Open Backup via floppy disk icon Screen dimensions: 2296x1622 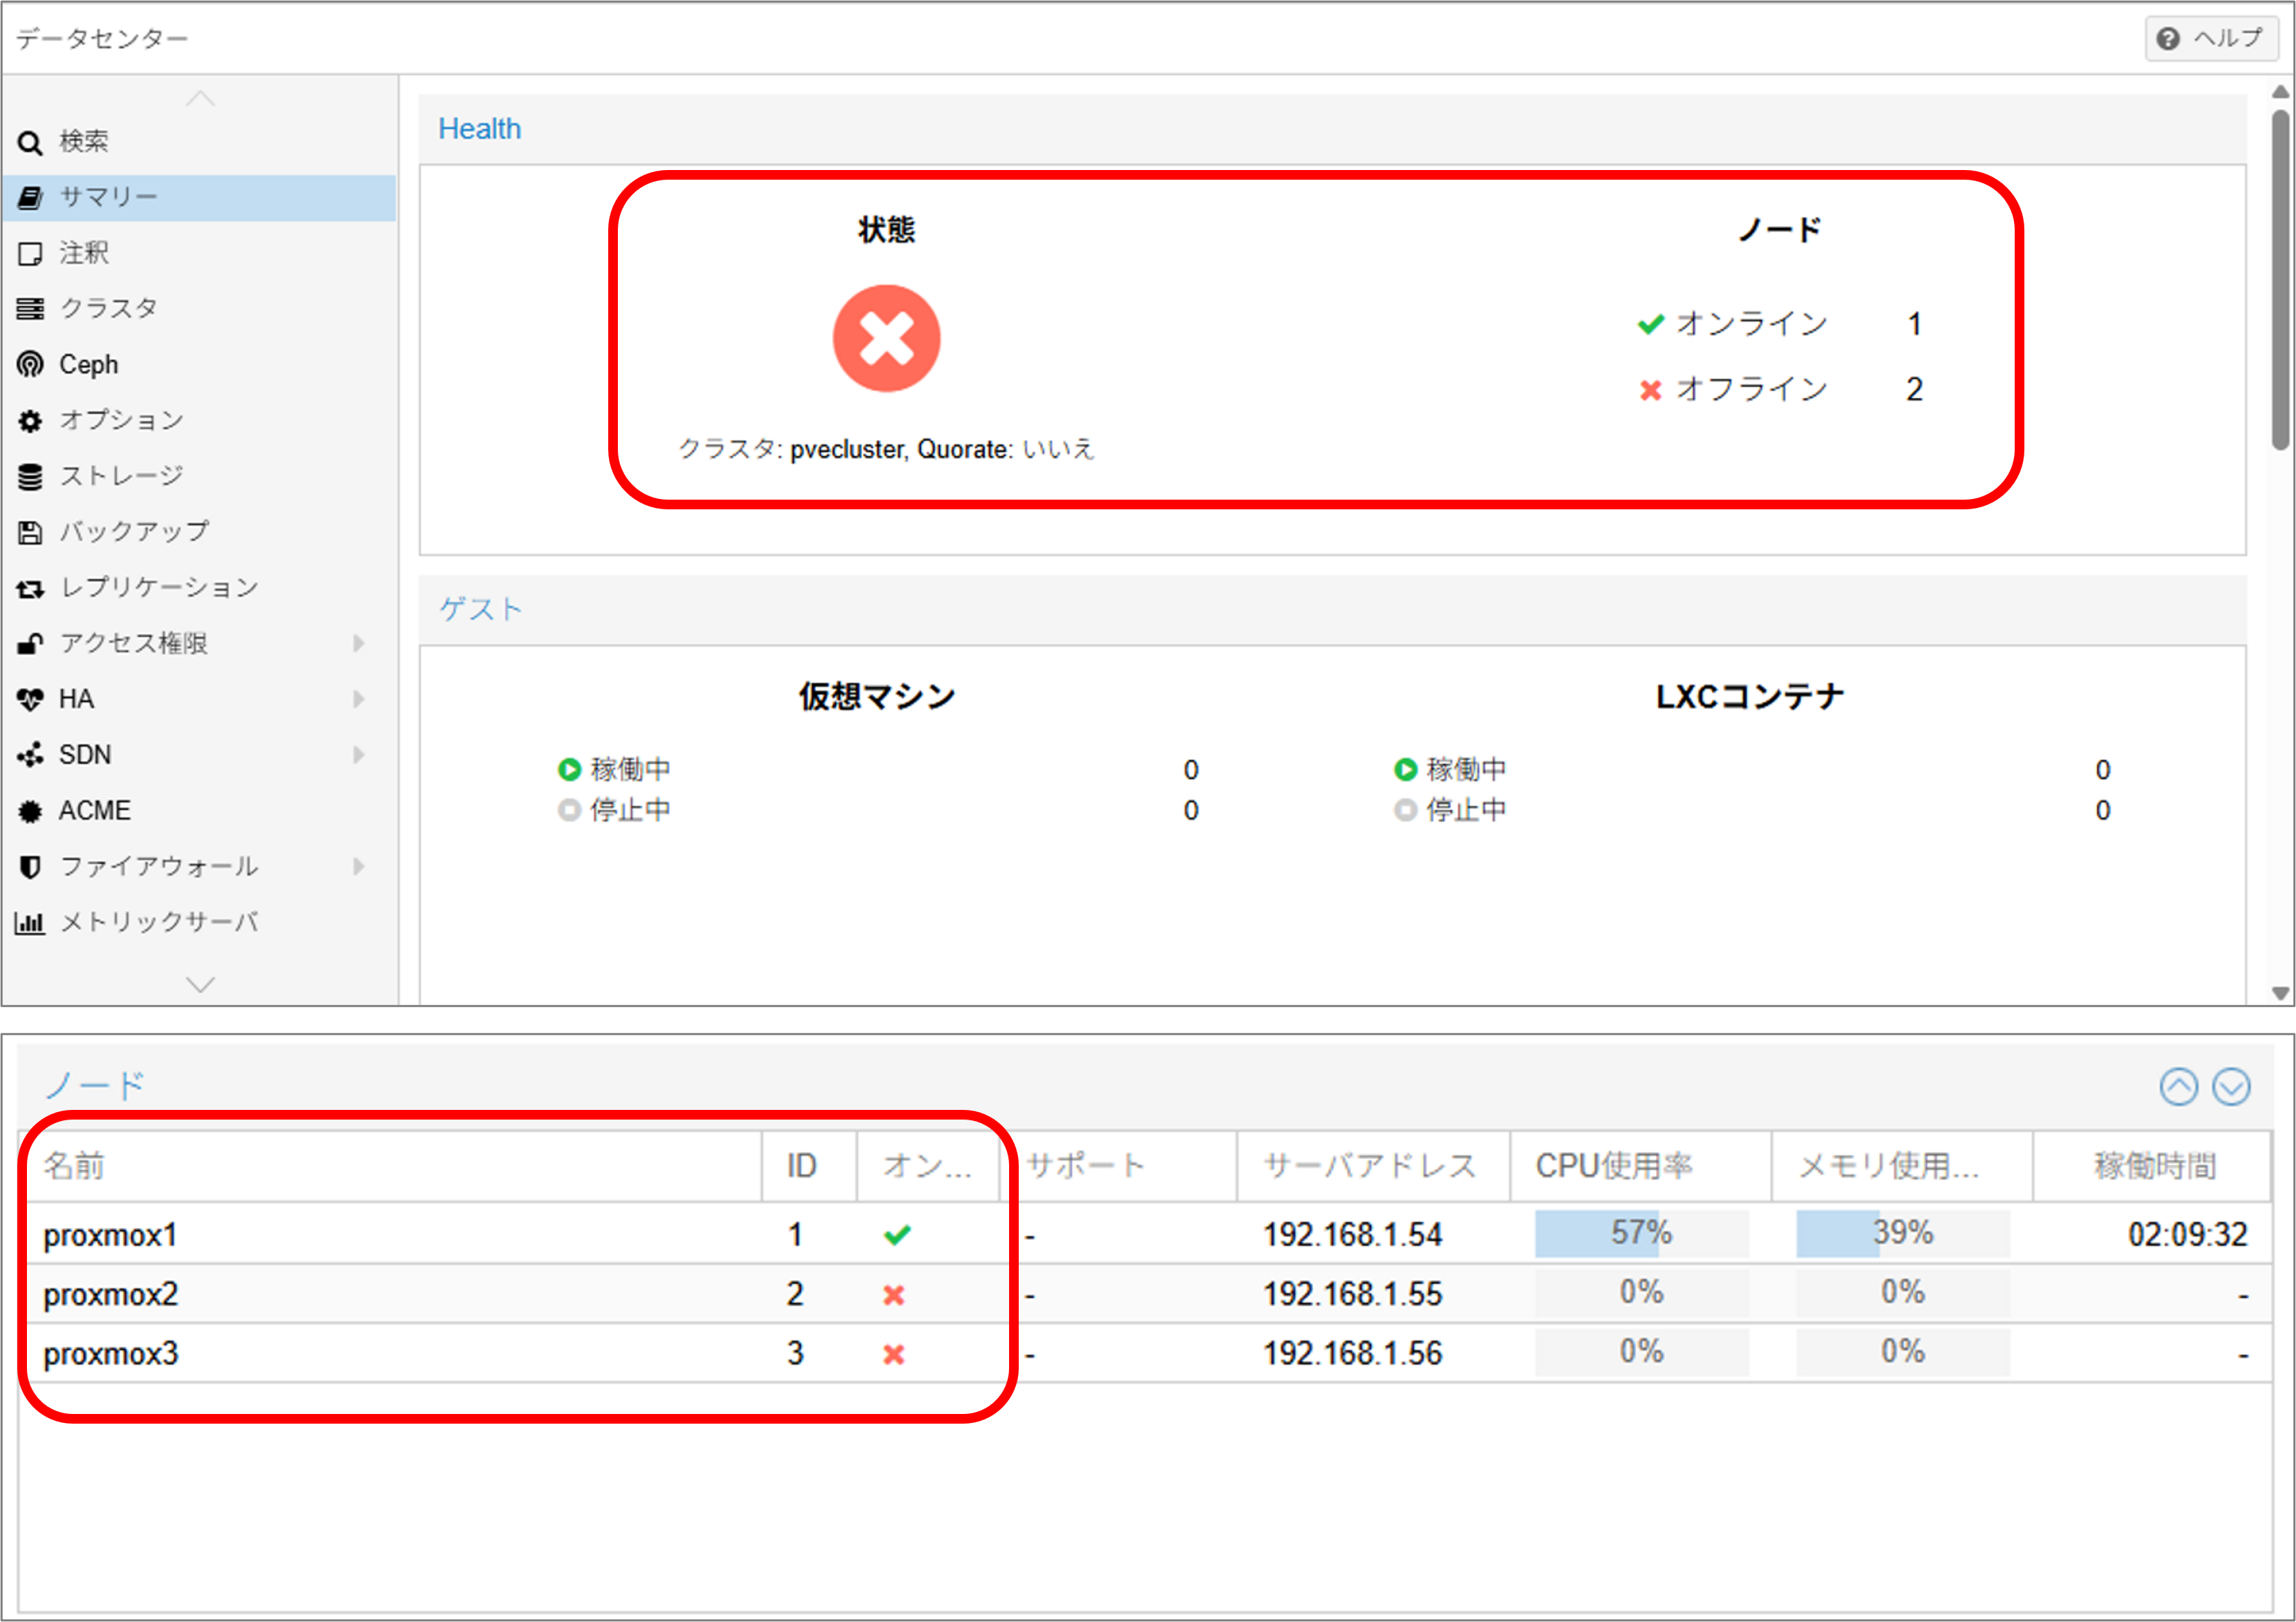point(30,532)
